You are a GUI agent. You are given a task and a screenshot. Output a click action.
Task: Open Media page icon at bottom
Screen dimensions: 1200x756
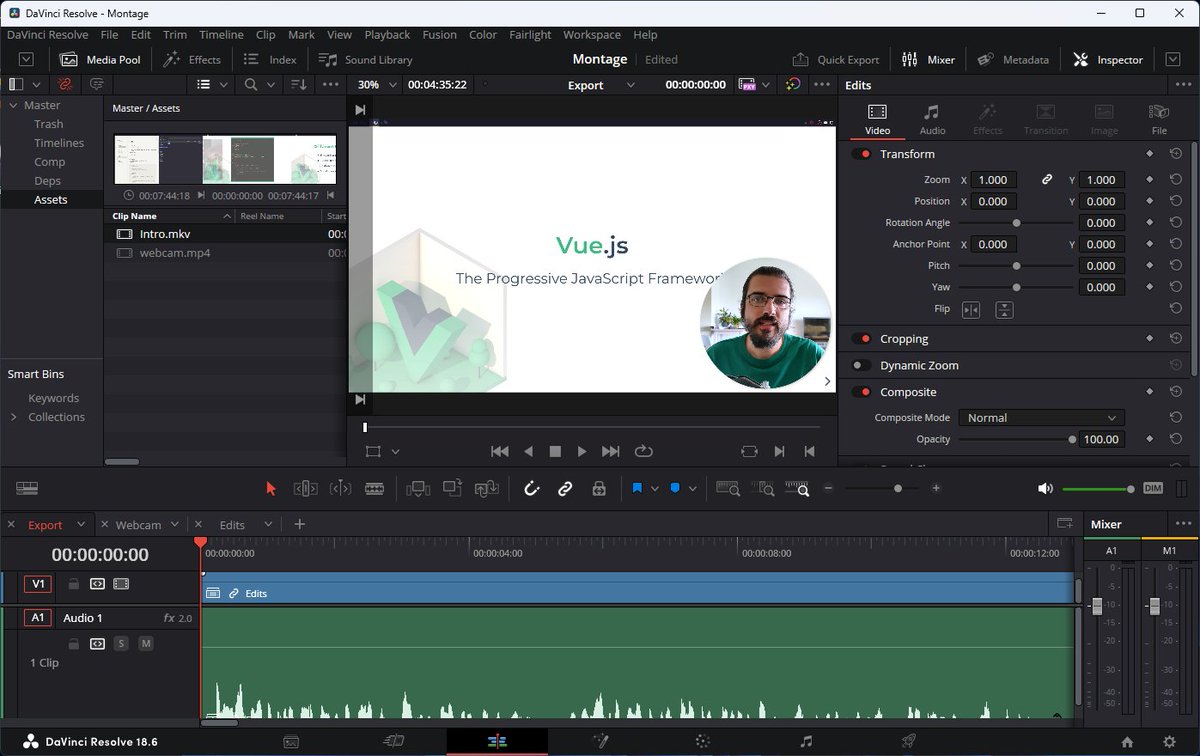(x=291, y=742)
